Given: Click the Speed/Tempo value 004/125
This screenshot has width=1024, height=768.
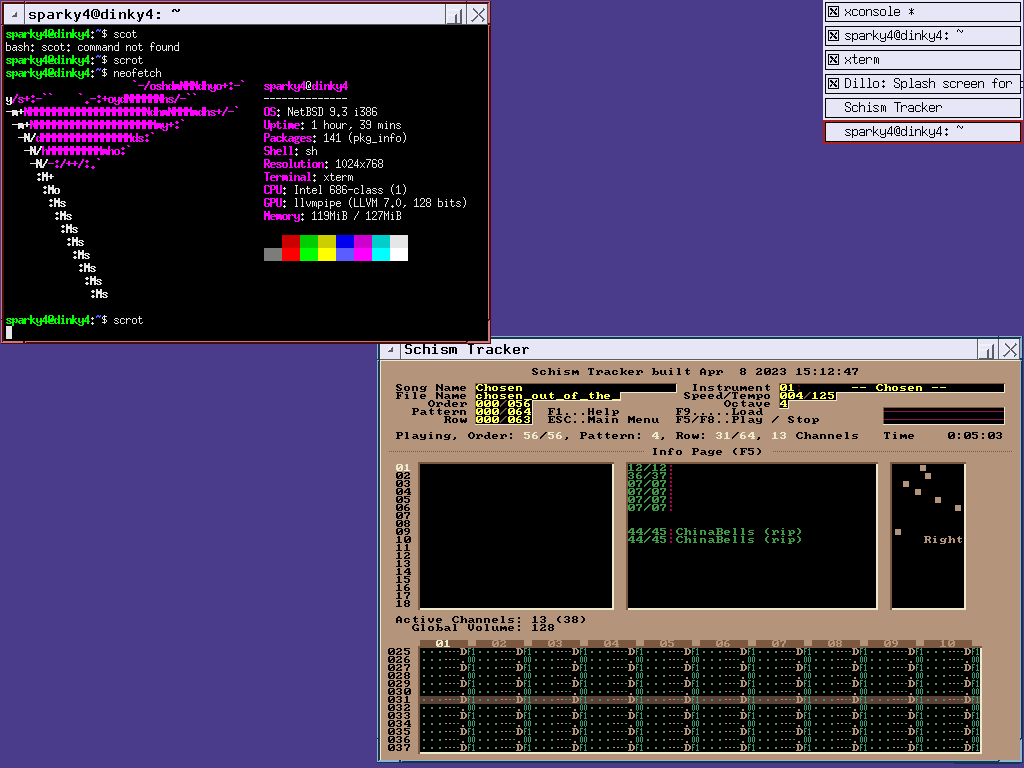Looking at the screenshot, I should pyautogui.click(x=806, y=396).
